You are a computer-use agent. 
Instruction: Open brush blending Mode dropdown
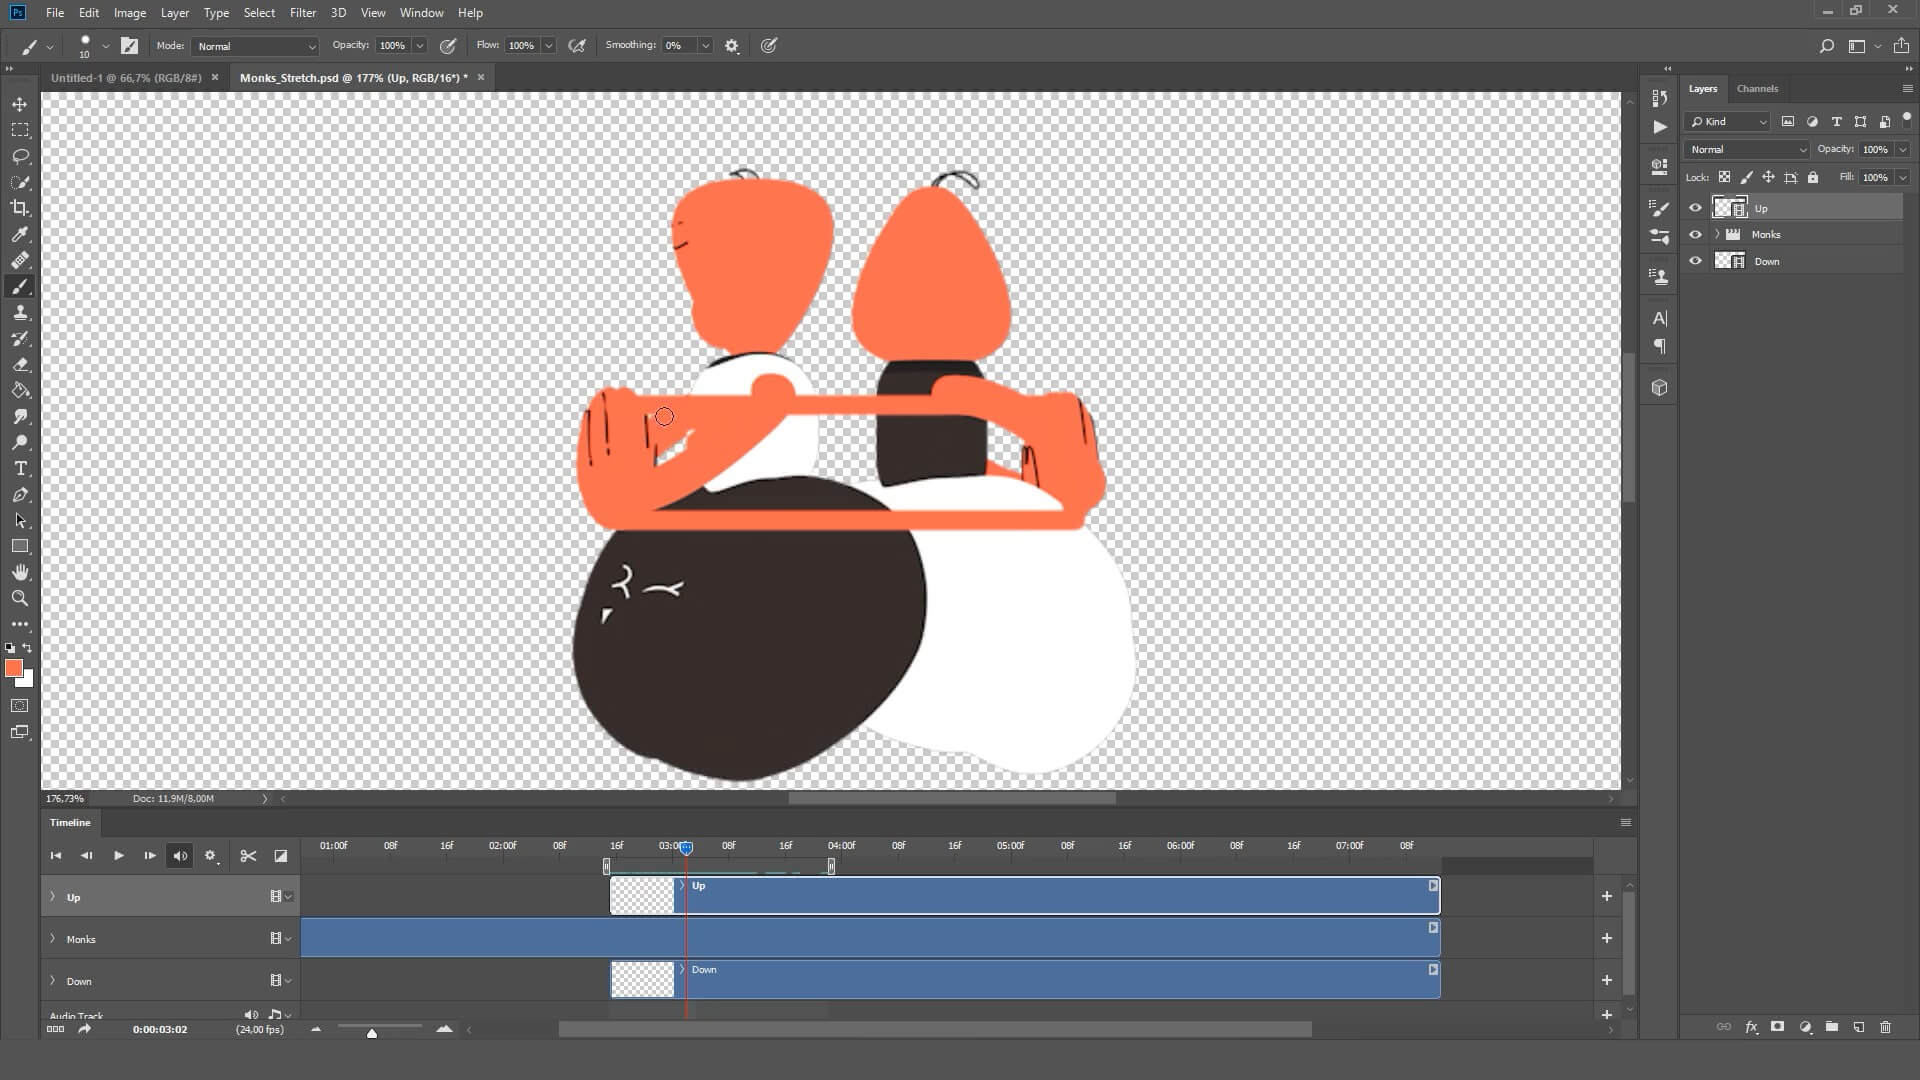point(256,46)
